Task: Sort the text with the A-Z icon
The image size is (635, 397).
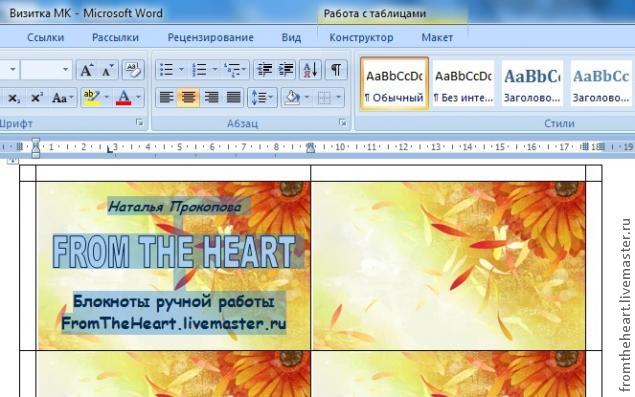Action: [311, 70]
